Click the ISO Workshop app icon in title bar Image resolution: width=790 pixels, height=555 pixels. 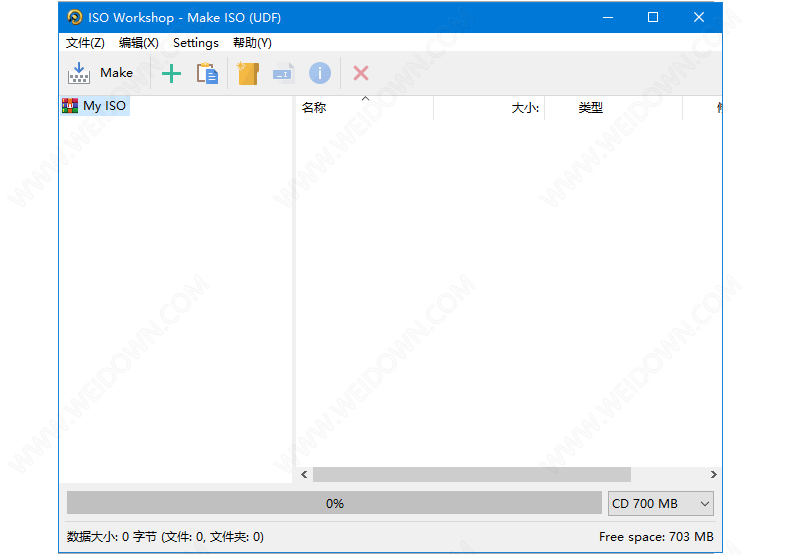(x=75, y=17)
